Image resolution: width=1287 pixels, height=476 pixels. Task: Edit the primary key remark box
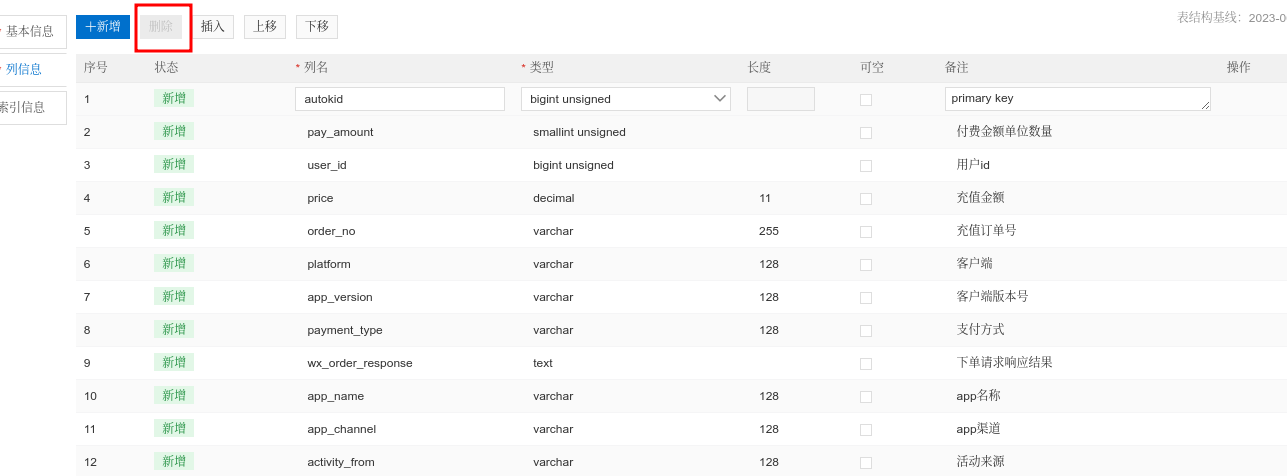click(1078, 99)
